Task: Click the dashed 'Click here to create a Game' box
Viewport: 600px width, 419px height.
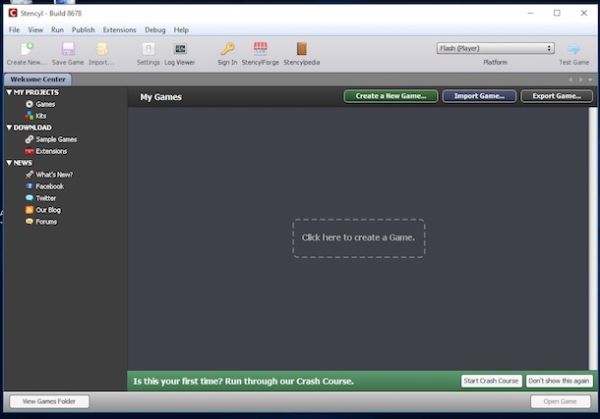Action: (358, 238)
